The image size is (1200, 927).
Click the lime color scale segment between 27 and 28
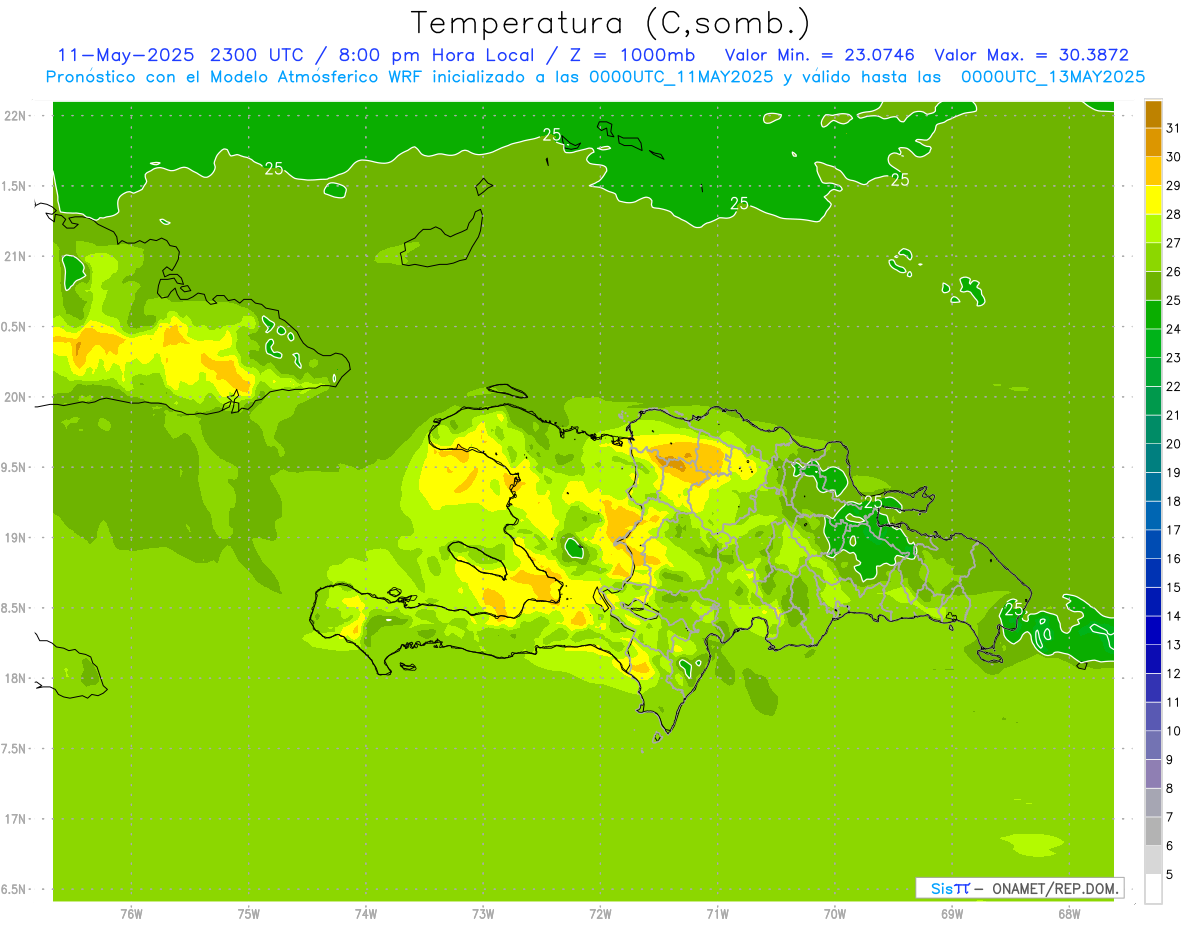pyautogui.click(x=1153, y=228)
